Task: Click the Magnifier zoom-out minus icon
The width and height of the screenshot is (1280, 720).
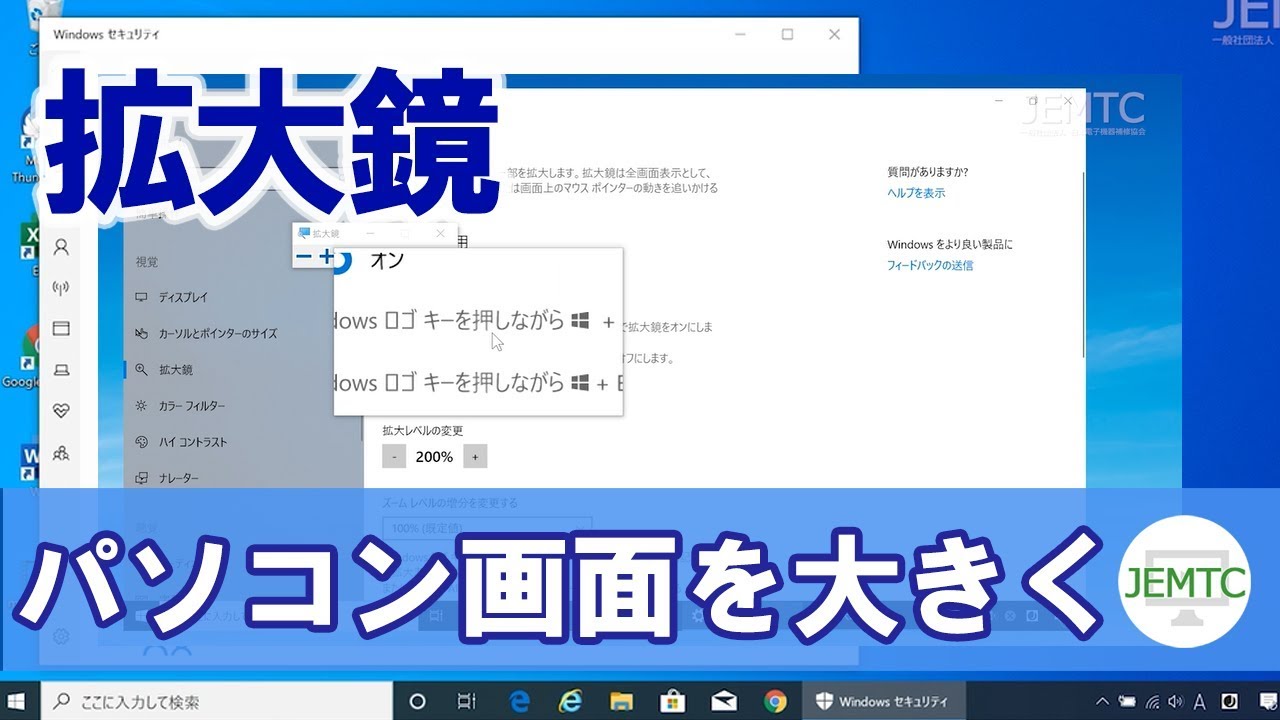Action: (x=302, y=257)
